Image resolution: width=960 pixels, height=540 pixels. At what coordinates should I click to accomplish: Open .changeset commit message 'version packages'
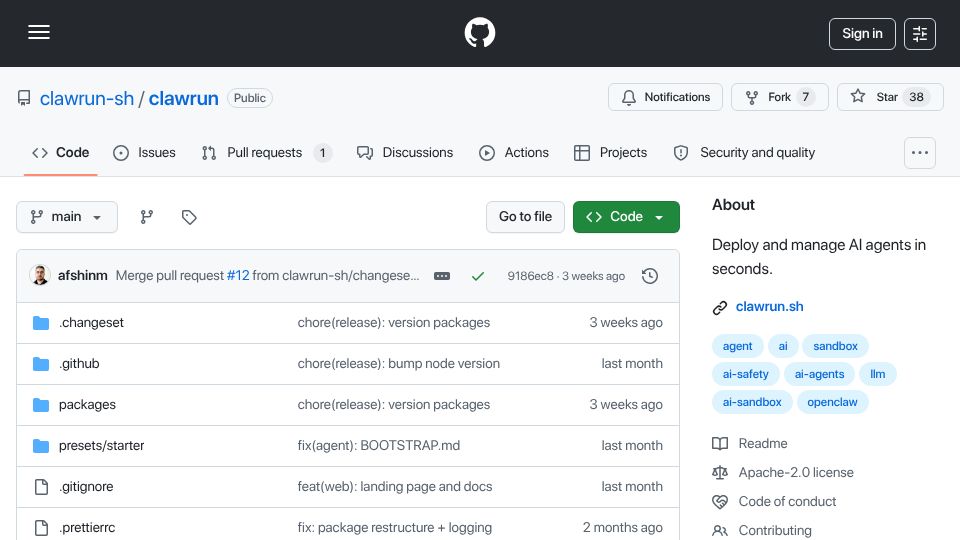[x=394, y=323]
